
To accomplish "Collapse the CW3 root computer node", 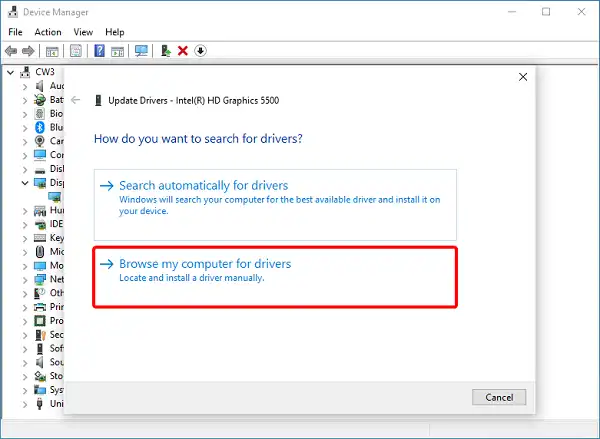I will (10, 72).
